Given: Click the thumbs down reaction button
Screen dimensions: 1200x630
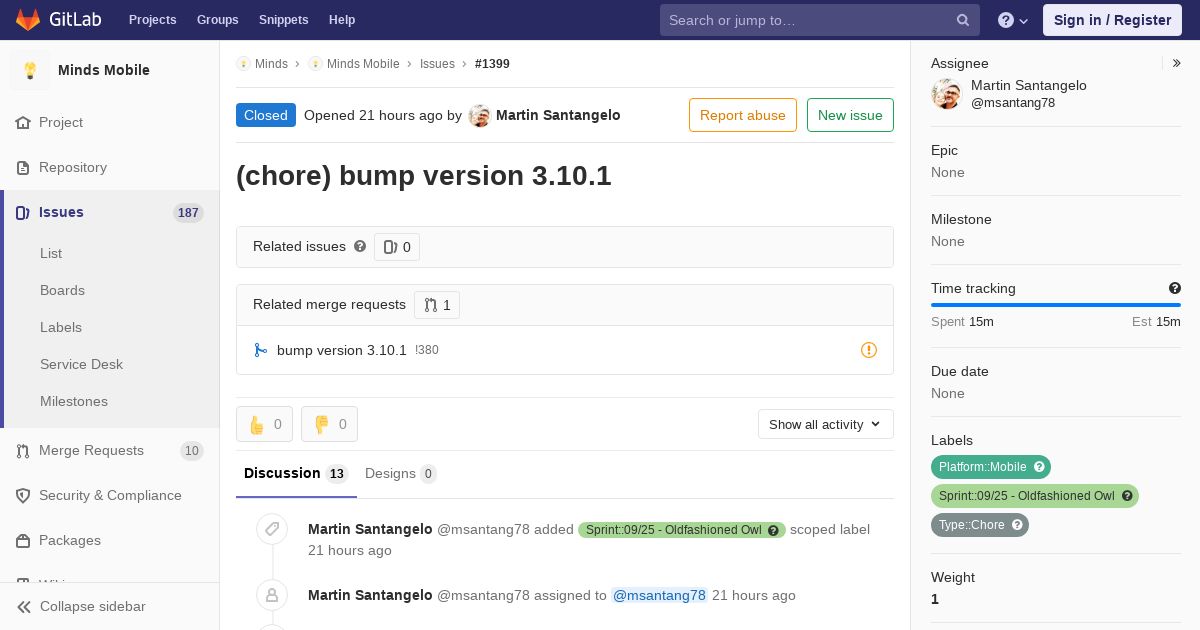Looking at the screenshot, I should coord(329,424).
